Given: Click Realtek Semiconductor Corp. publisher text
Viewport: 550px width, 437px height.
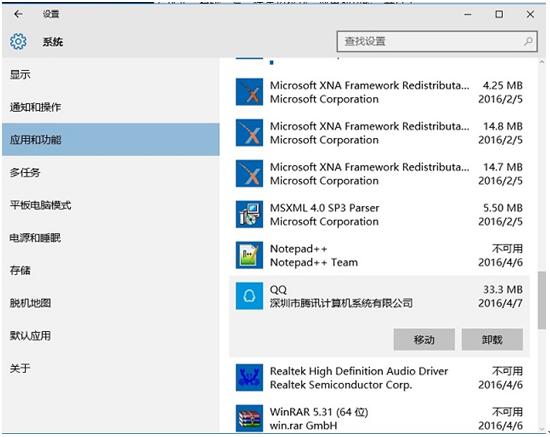Looking at the screenshot, I should click(x=341, y=385).
